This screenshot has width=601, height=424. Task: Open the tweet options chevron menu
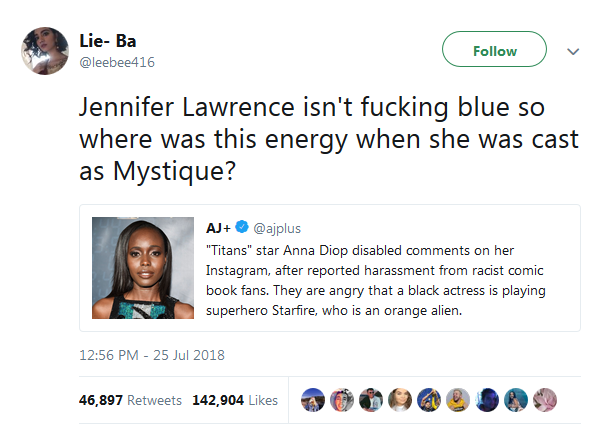573,52
